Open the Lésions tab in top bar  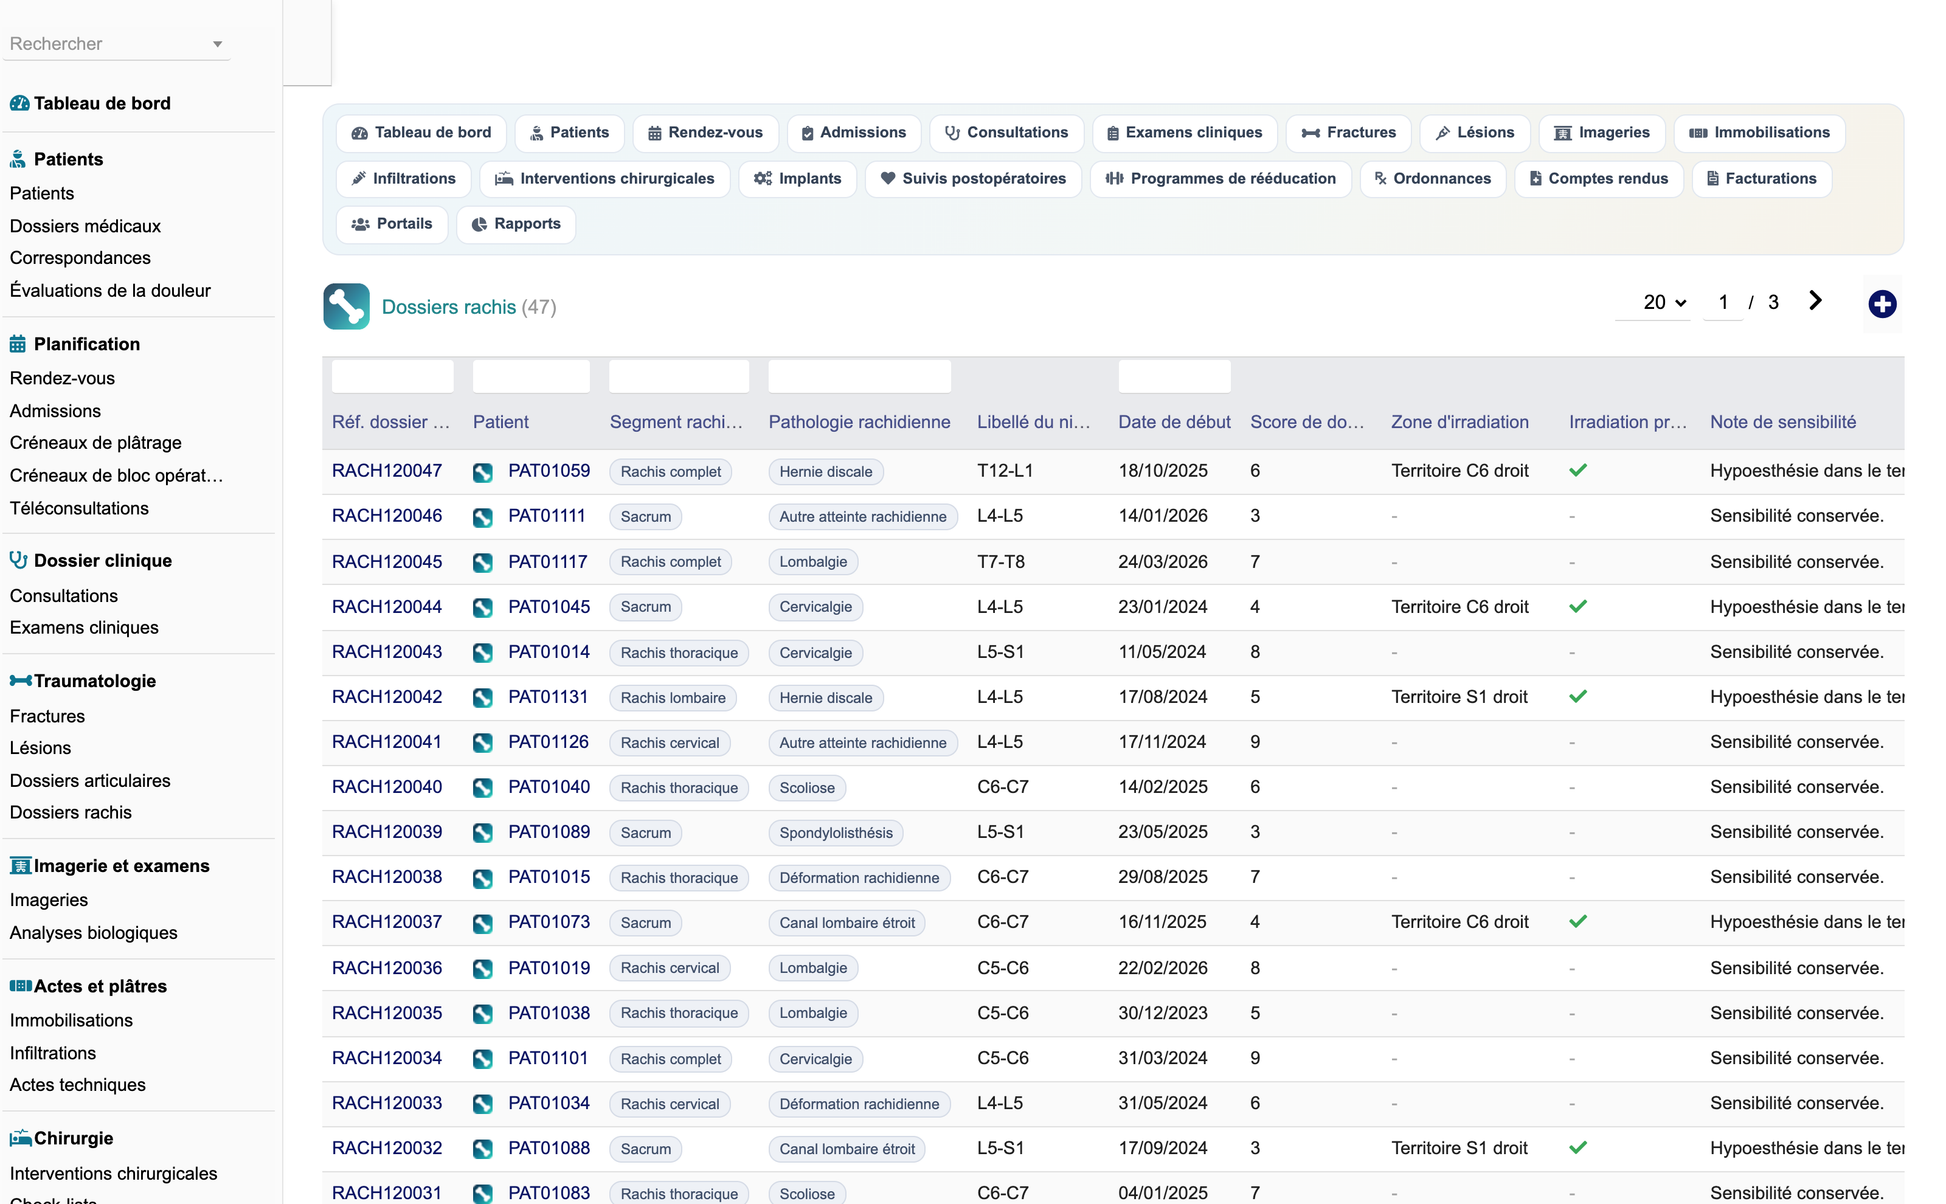pyautogui.click(x=1474, y=133)
